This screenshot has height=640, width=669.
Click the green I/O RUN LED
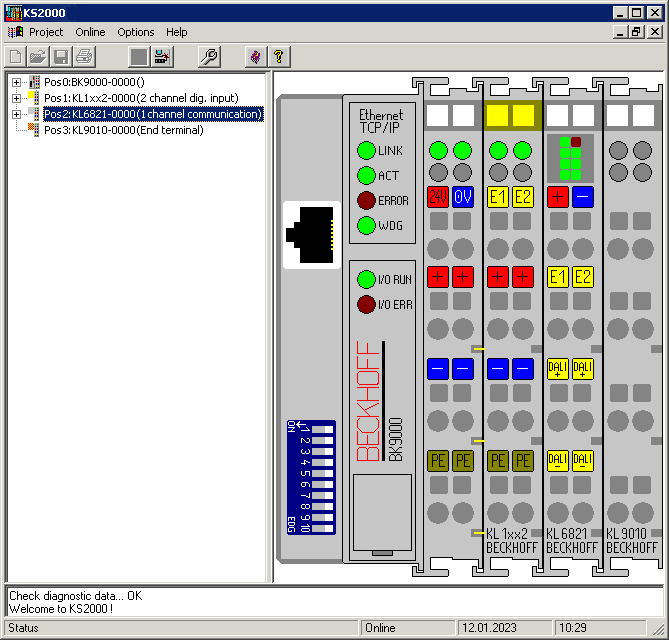pos(366,279)
